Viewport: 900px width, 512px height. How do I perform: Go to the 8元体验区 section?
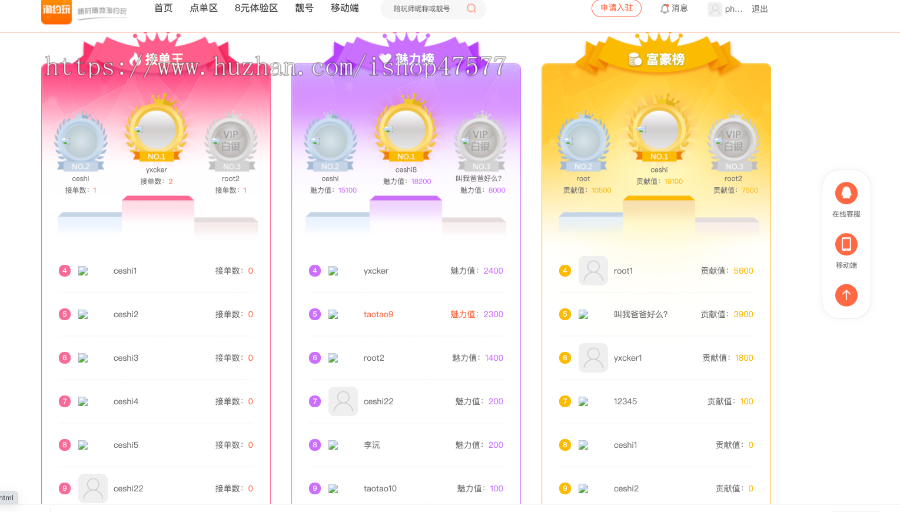(x=256, y=8)
